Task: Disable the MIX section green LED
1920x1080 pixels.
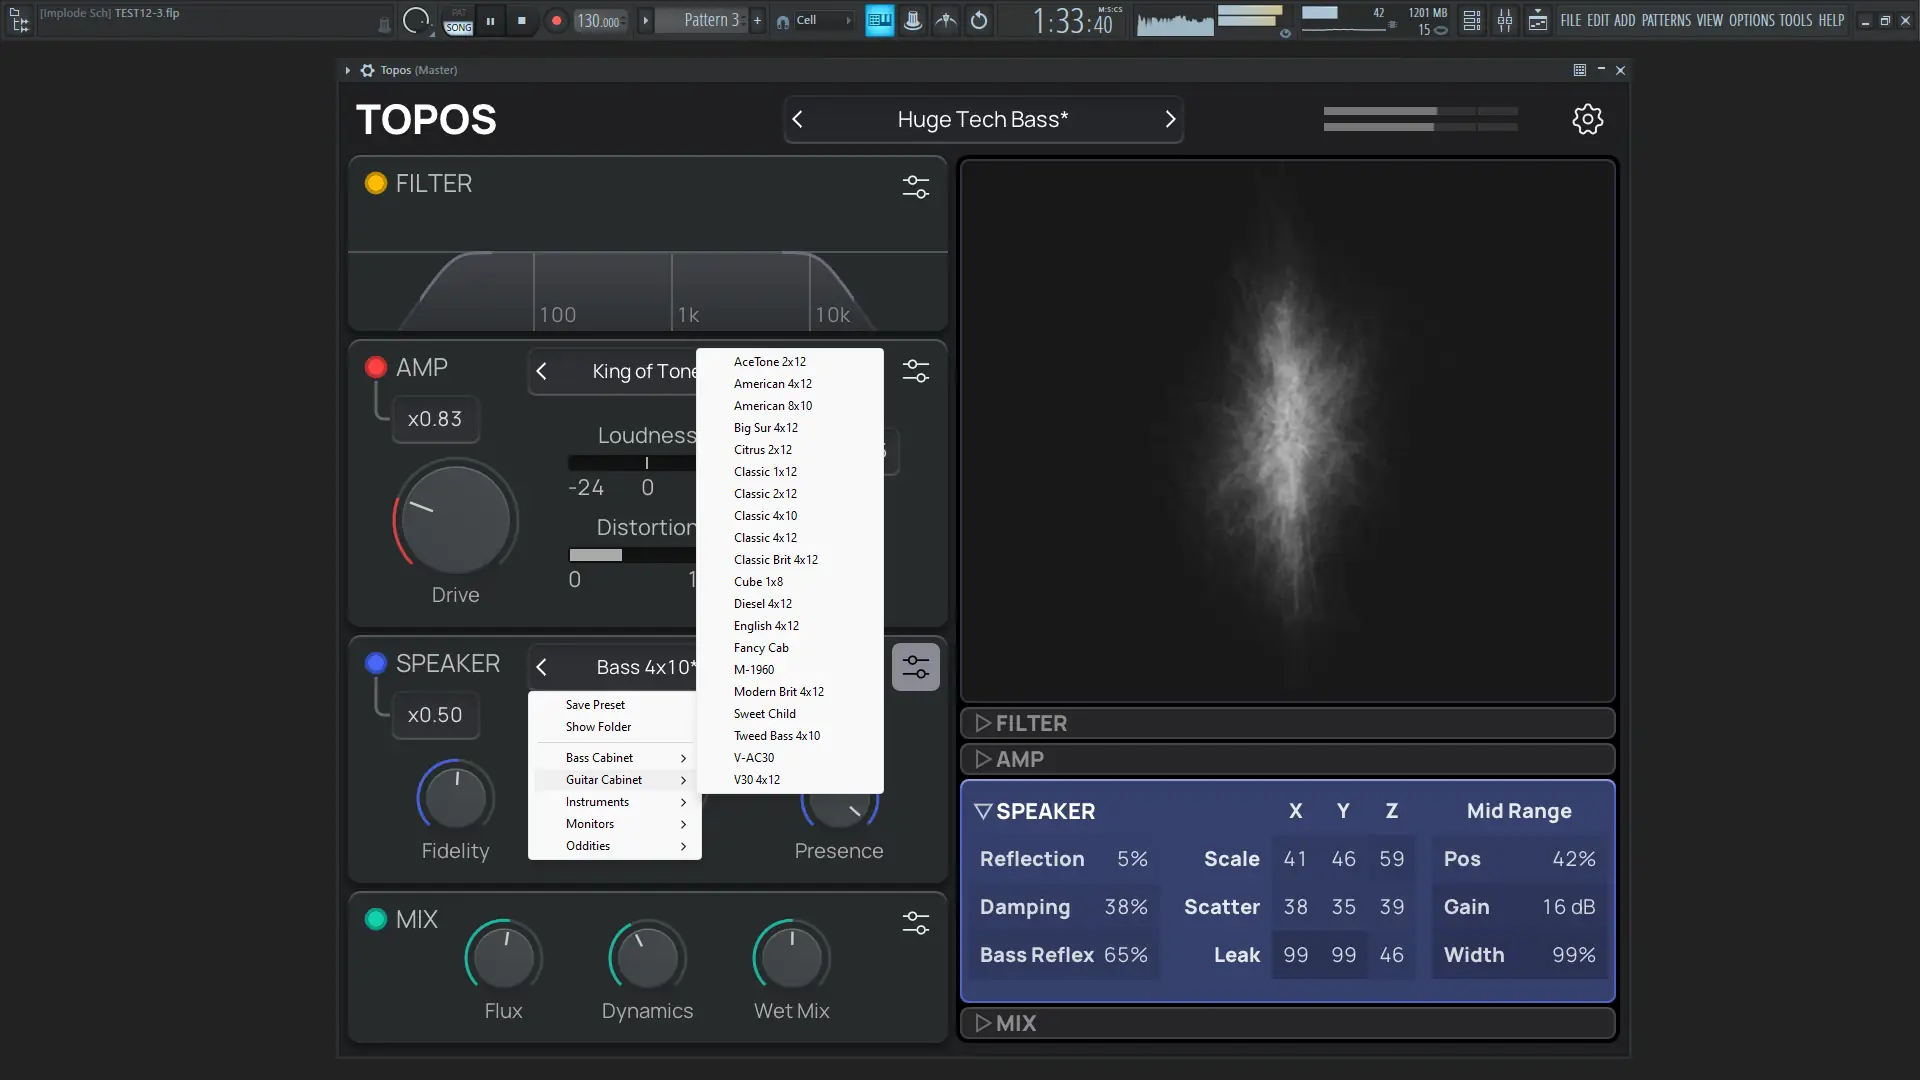Action: pos(376,919)
